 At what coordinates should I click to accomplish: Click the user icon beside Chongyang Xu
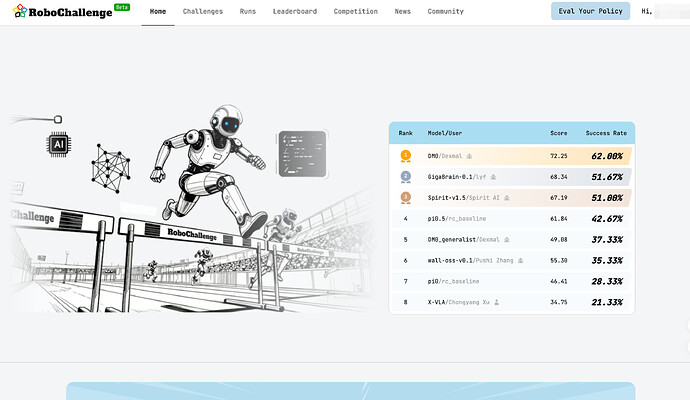(x=496, y=302)
